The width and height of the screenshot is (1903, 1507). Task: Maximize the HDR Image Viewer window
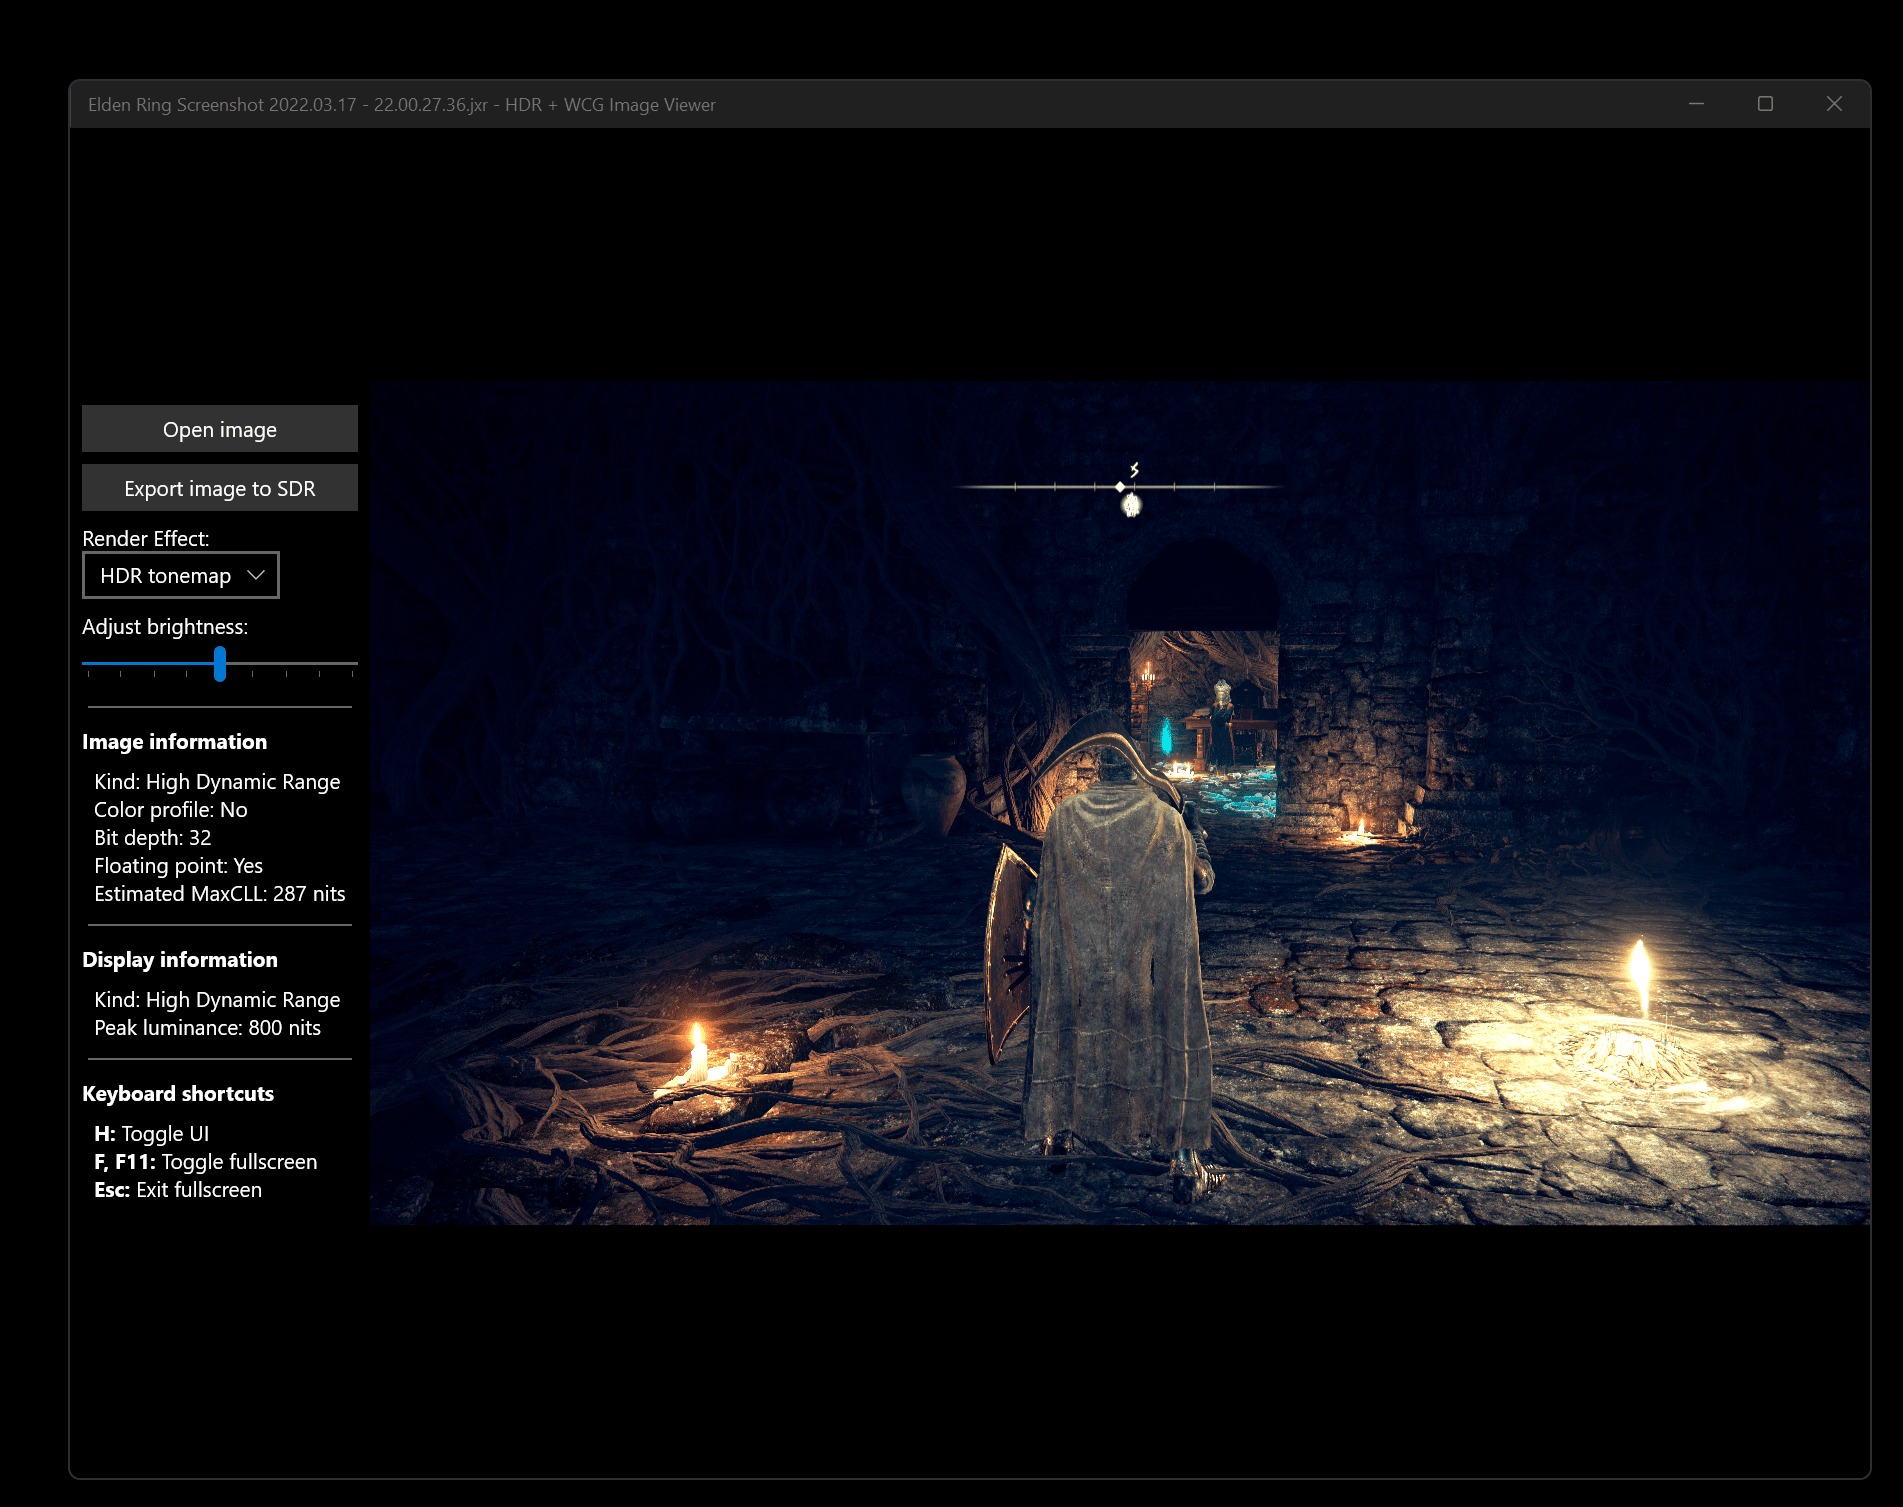coord(1765,104)
